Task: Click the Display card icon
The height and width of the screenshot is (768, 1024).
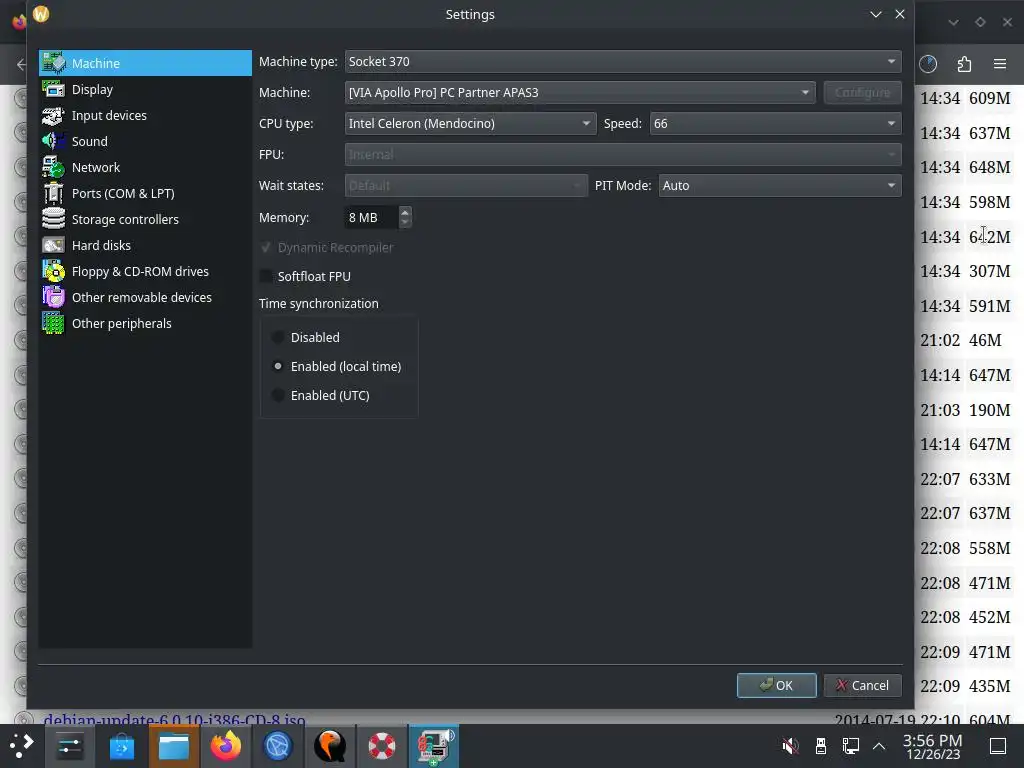Action: [54, 89]
